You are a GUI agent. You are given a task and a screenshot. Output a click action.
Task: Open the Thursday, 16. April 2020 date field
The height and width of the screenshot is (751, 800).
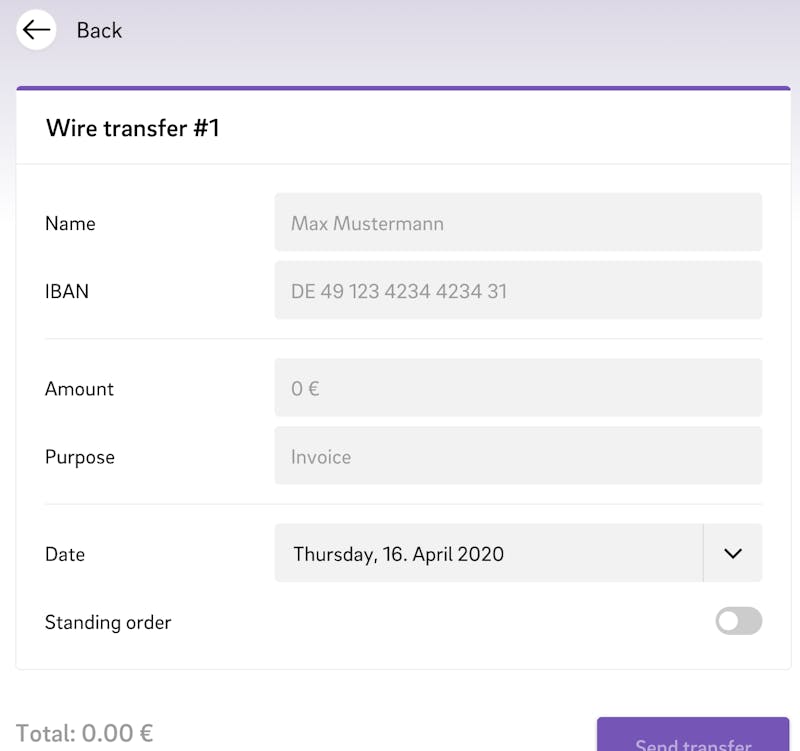[489, 553]
